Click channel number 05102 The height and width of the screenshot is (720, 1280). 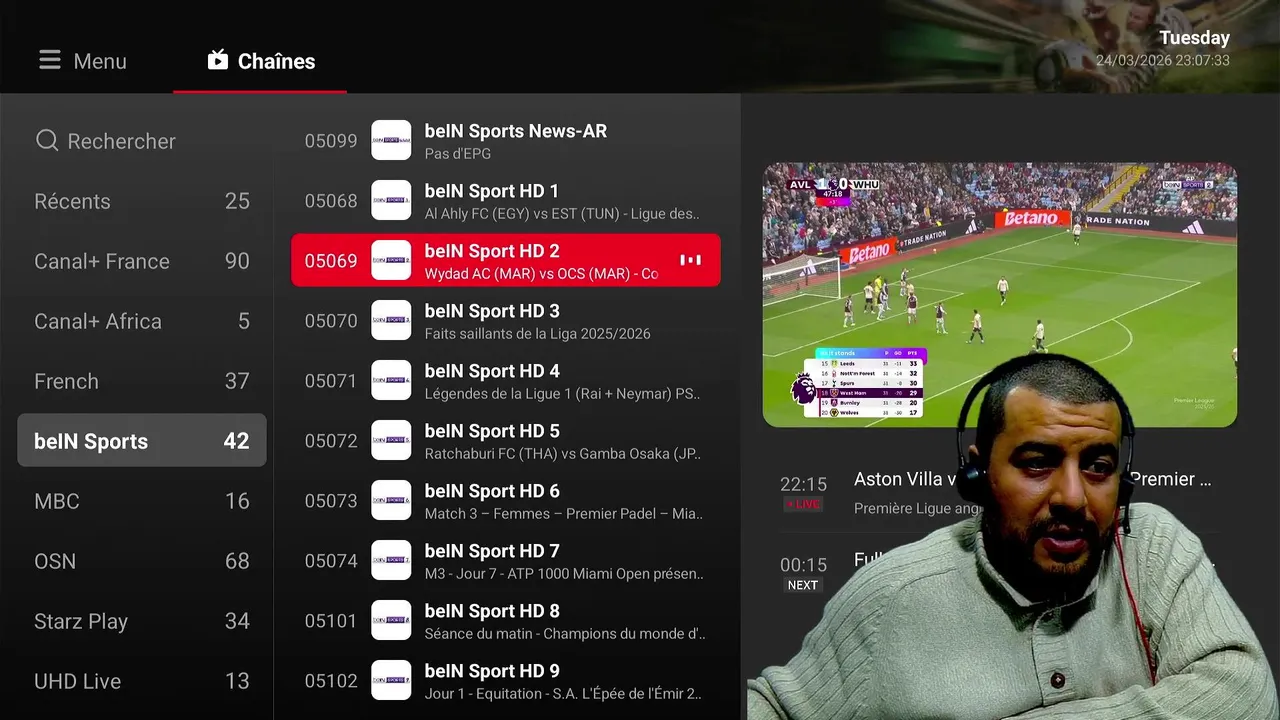click(331, 681)
